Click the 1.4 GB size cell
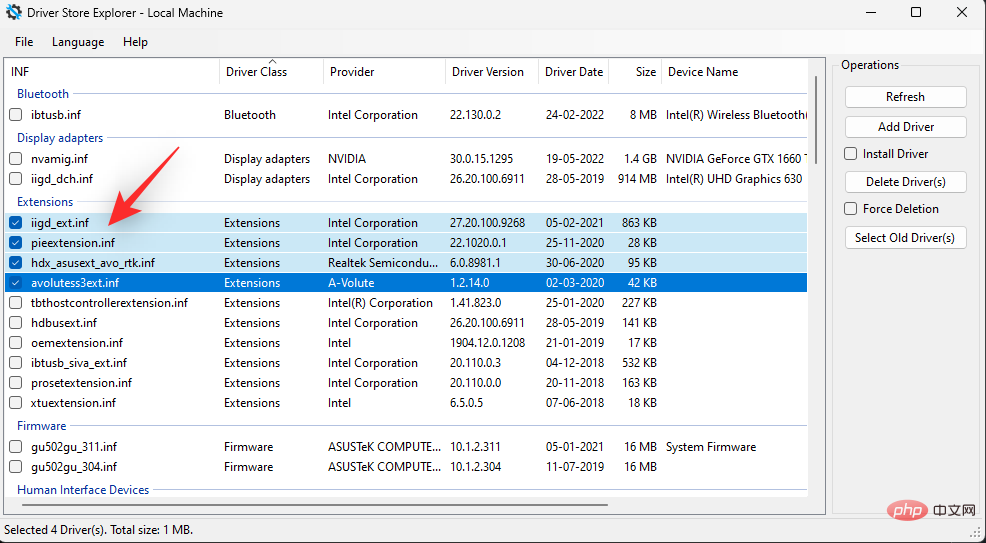Viewport: 986px width, 543px height. pyautogui.click(x=638, y=159)
